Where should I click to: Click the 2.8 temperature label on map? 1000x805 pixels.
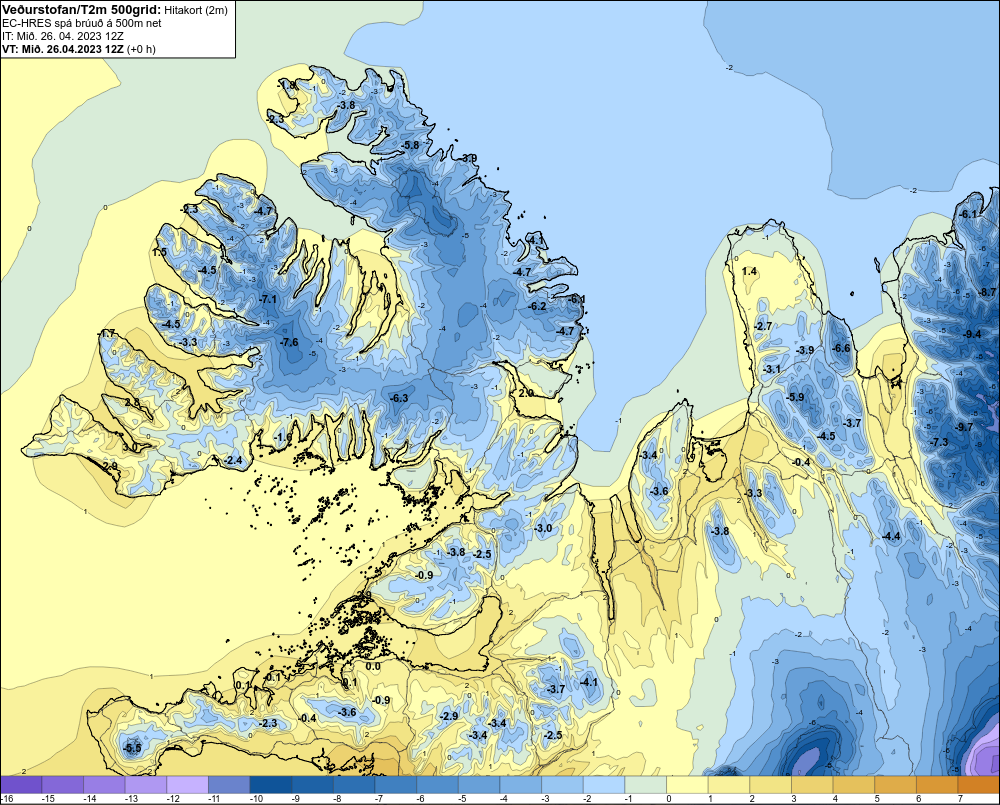[x=132, y=402]
